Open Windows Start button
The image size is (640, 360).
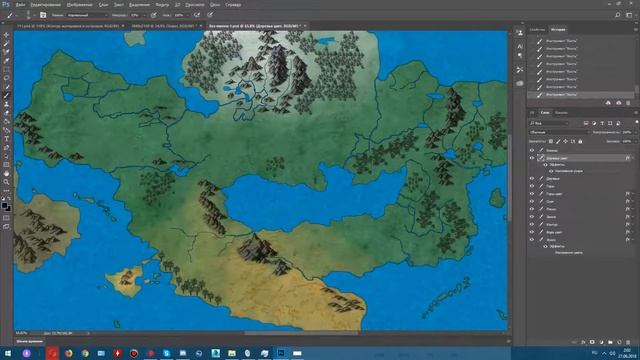click(x=7, y=353)
